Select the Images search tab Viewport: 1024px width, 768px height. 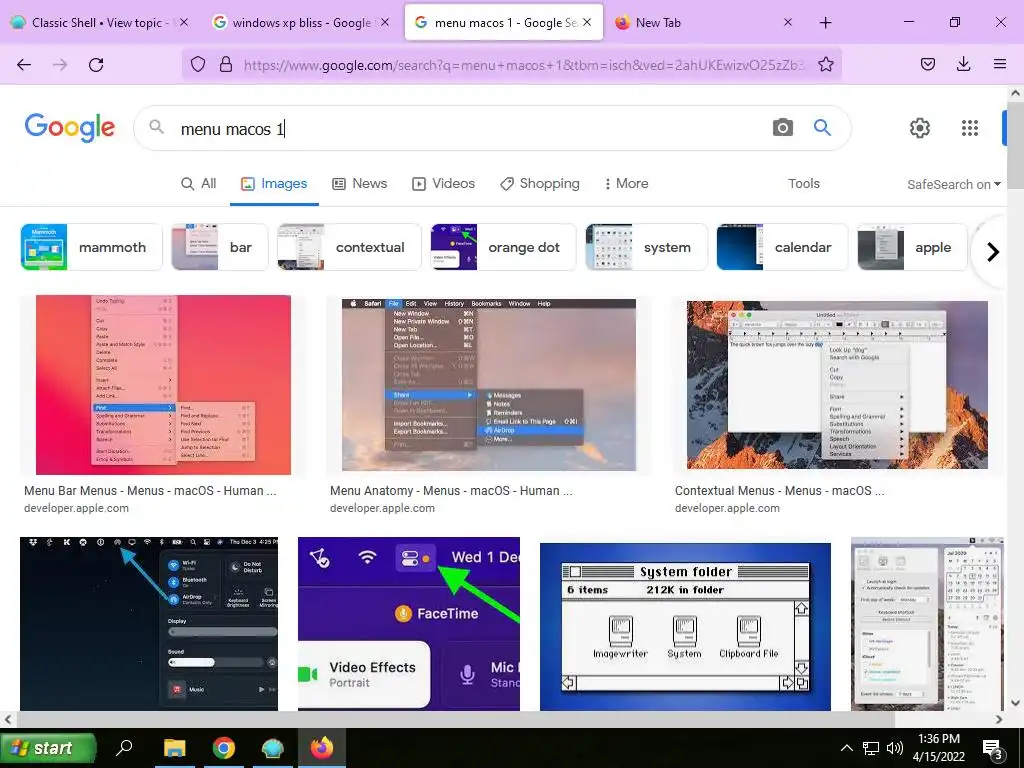tap(274, 184)
